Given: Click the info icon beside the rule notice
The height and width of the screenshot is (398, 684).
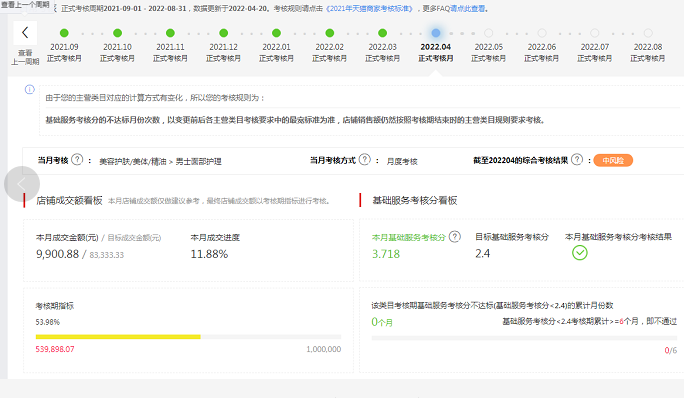Looking at the screenshot, I should click(x=29, y=89).
